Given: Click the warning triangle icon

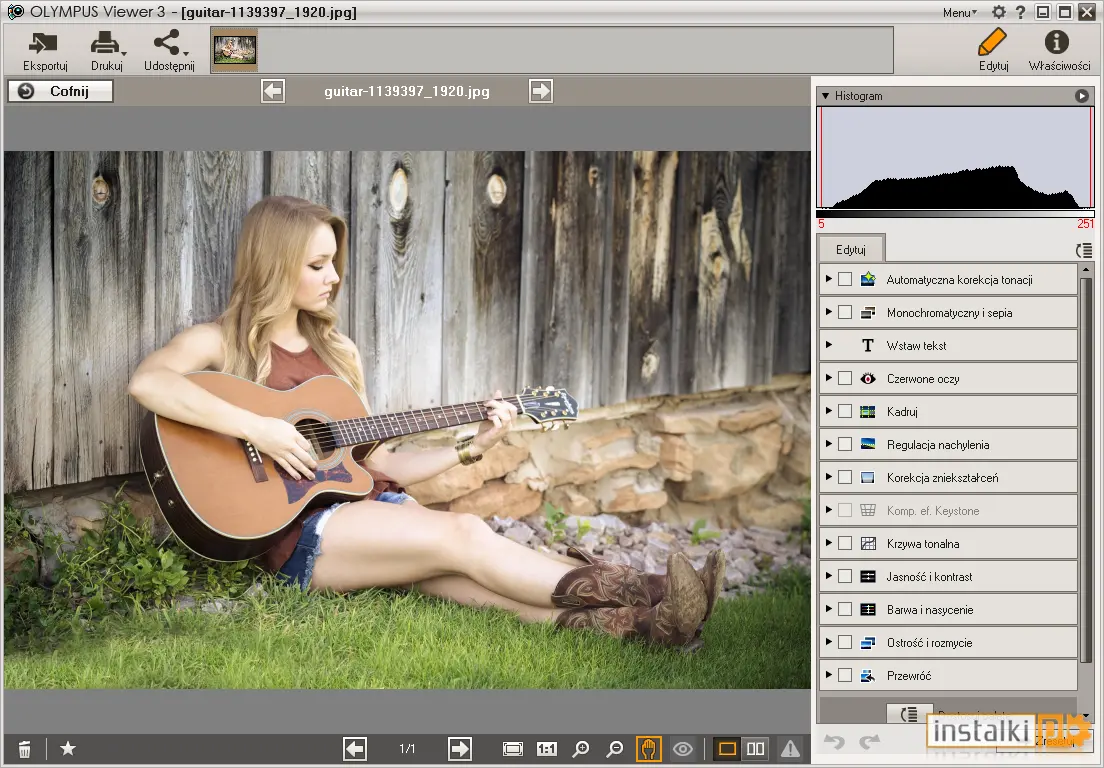Looking at the screenshot, I should 791,749.
